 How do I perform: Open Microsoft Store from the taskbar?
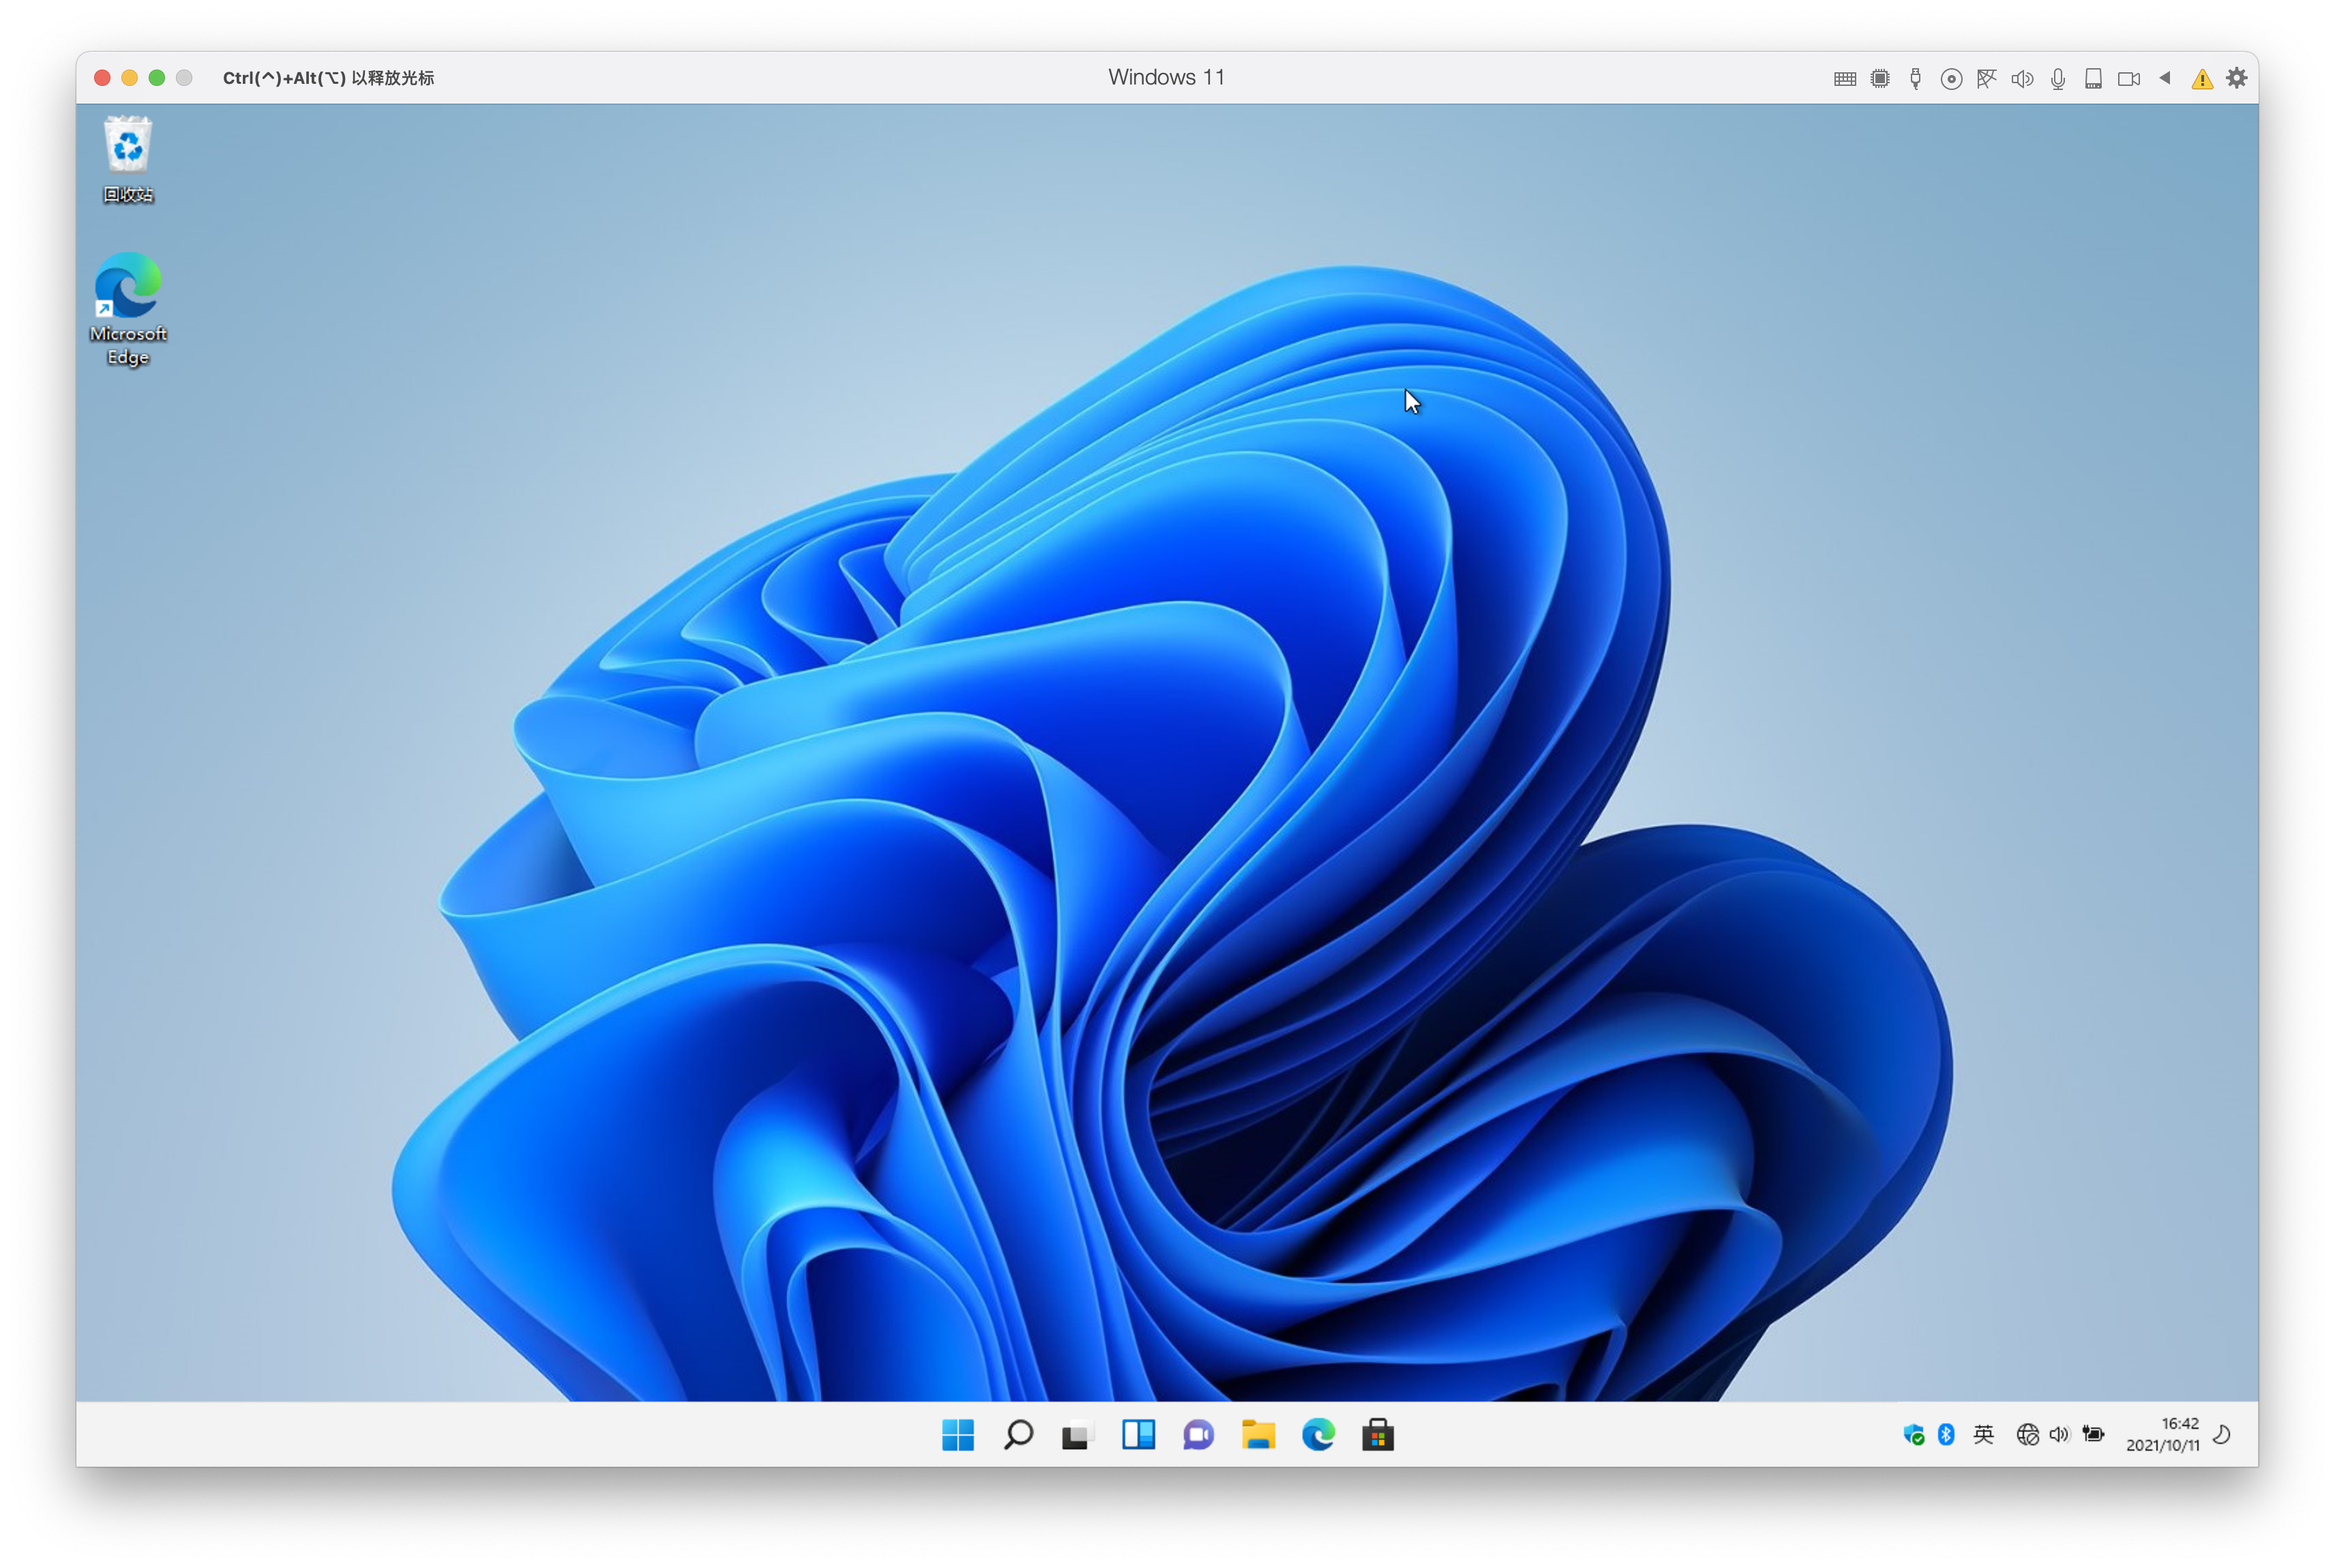tap(1378, 1435)
